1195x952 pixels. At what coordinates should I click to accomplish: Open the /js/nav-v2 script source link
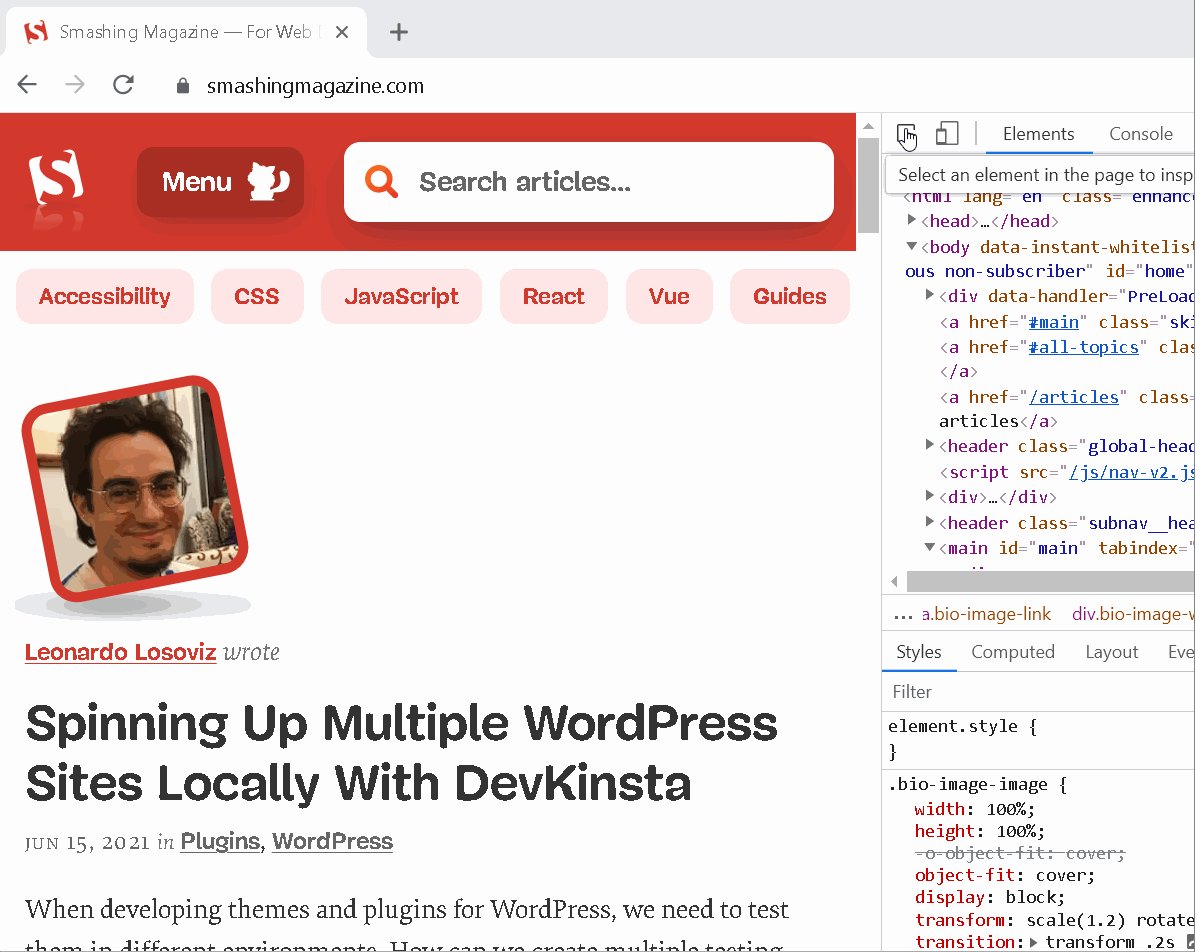click(x=1132, y=473)
